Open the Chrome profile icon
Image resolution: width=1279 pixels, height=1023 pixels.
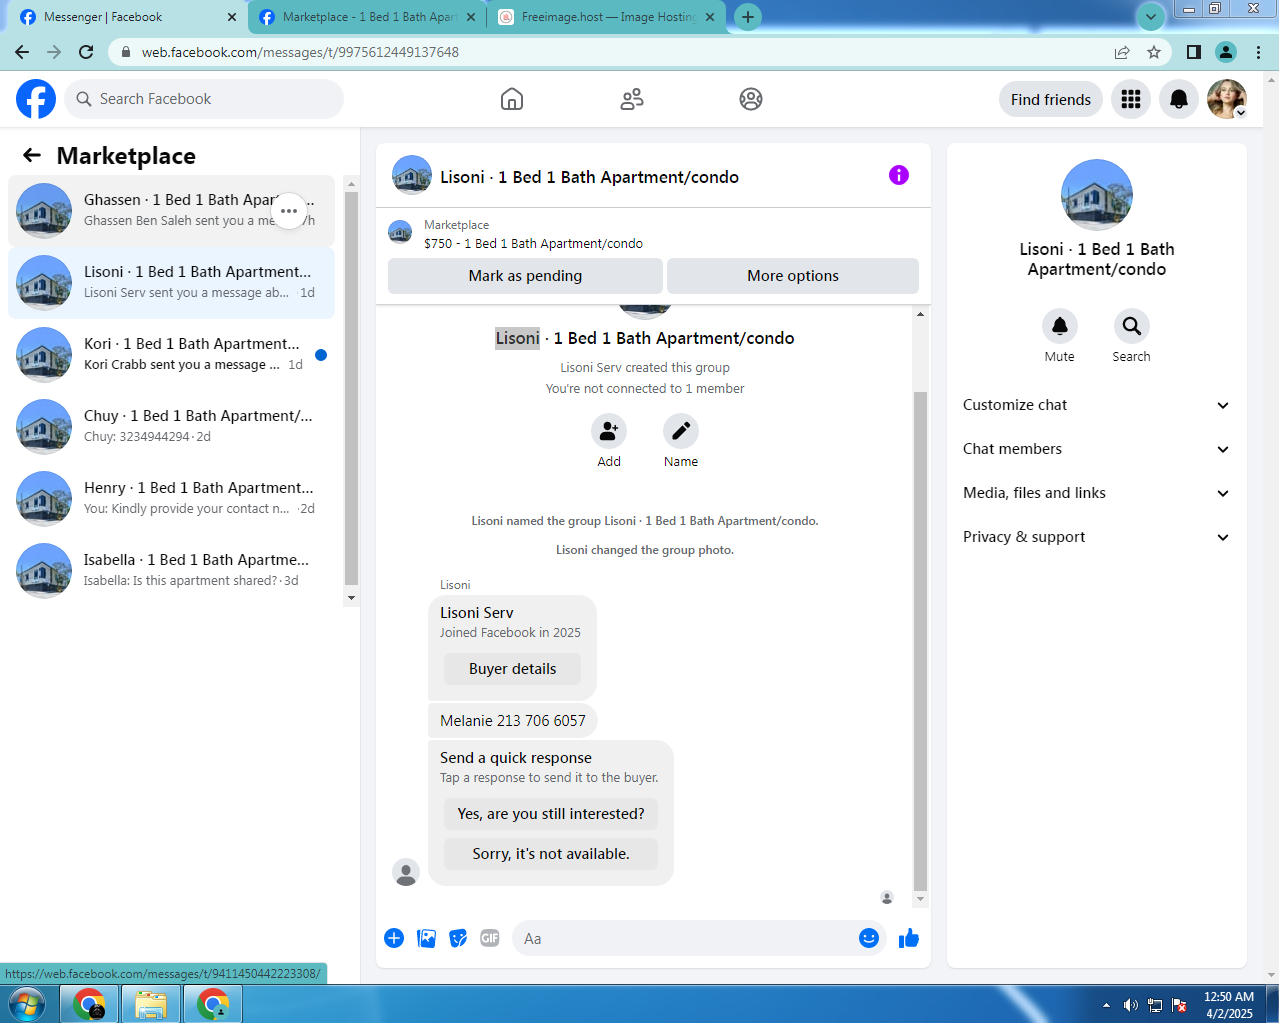(1226, 52)
